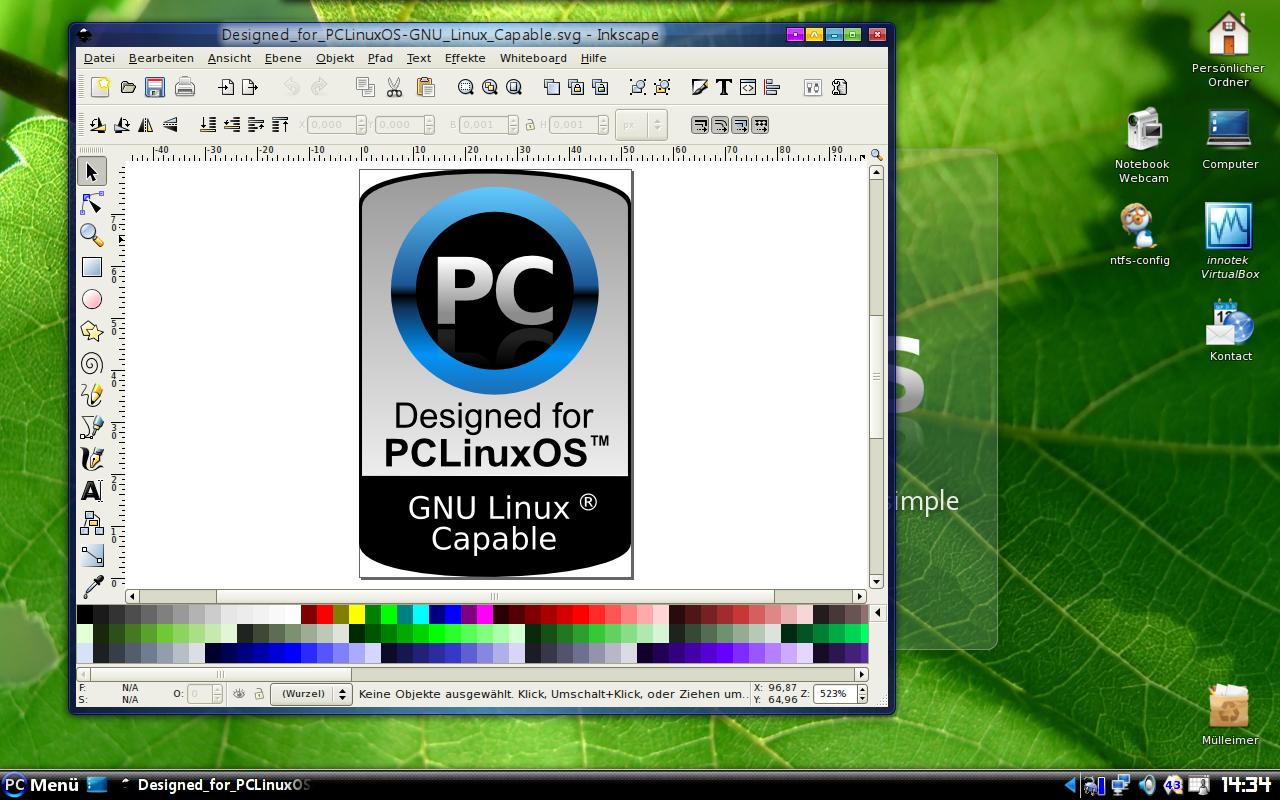1280x800 pixels.
Task: Click the Zoom to fit selection icon
Action: click(x=466, y=87)
